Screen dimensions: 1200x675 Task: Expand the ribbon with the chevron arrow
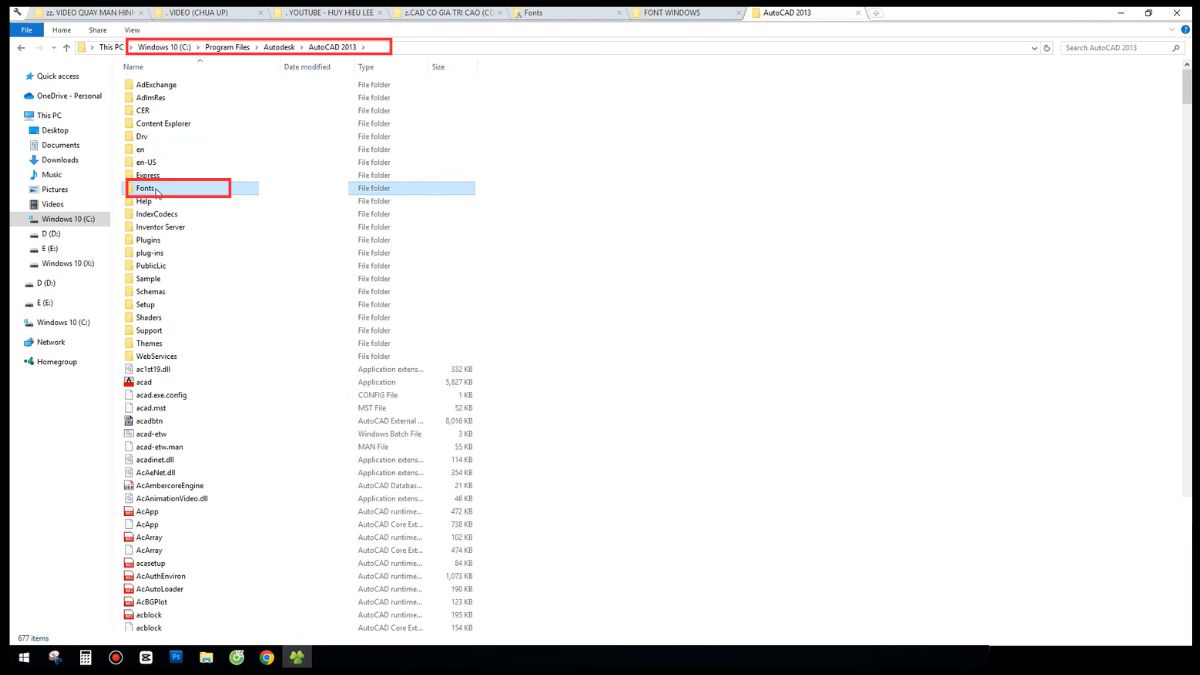(x=1174, y=30)
